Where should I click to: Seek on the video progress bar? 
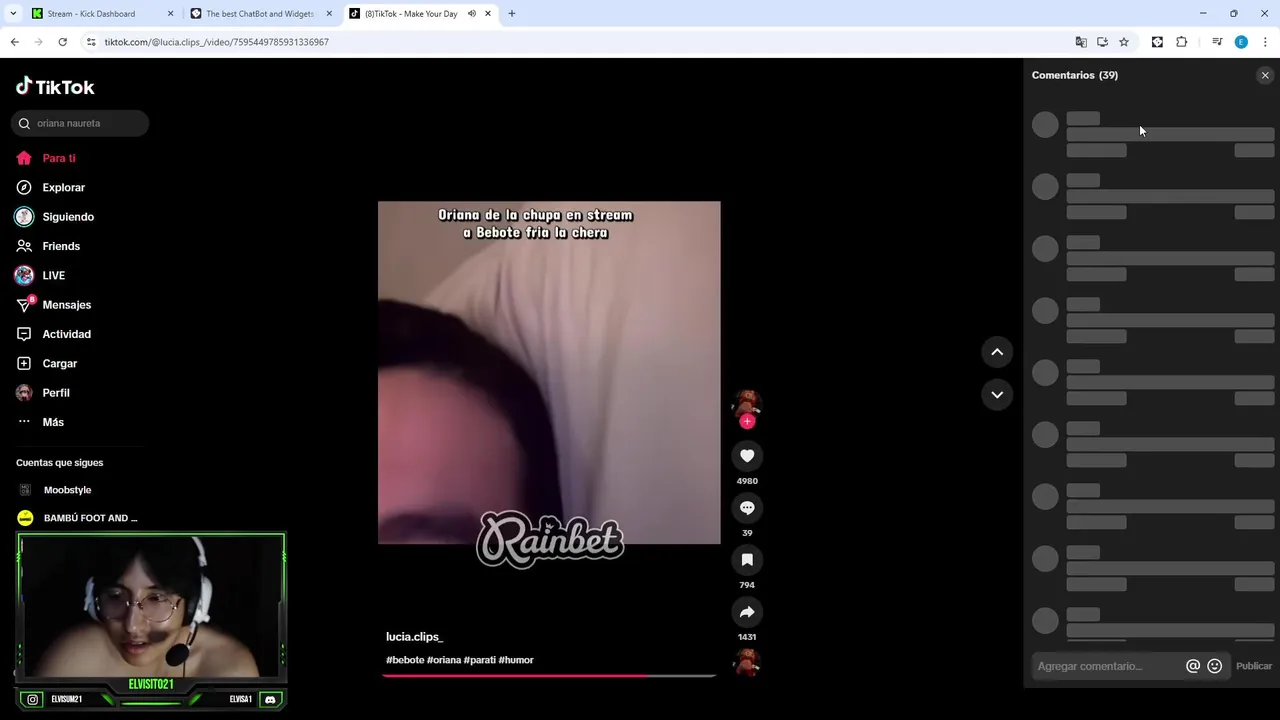point(549,676)
